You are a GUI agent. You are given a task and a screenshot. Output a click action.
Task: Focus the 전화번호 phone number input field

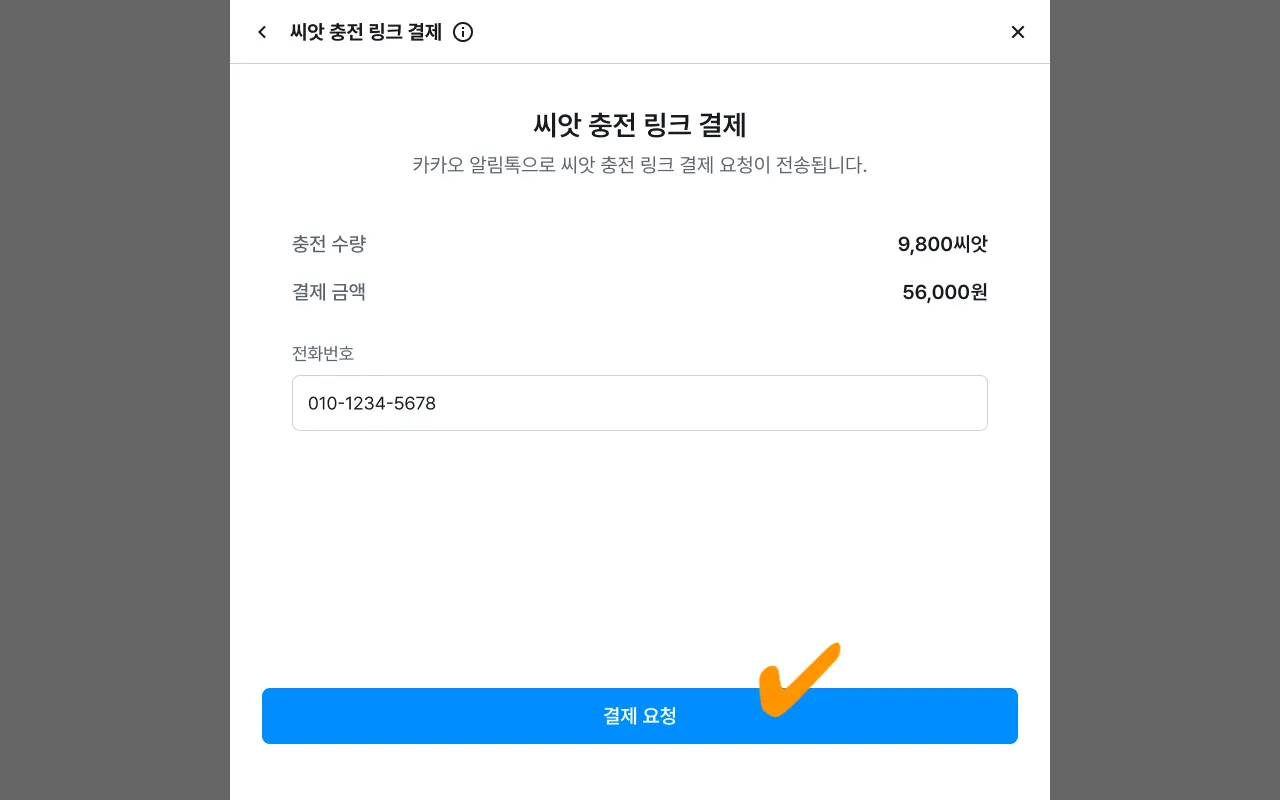(640, 403)
